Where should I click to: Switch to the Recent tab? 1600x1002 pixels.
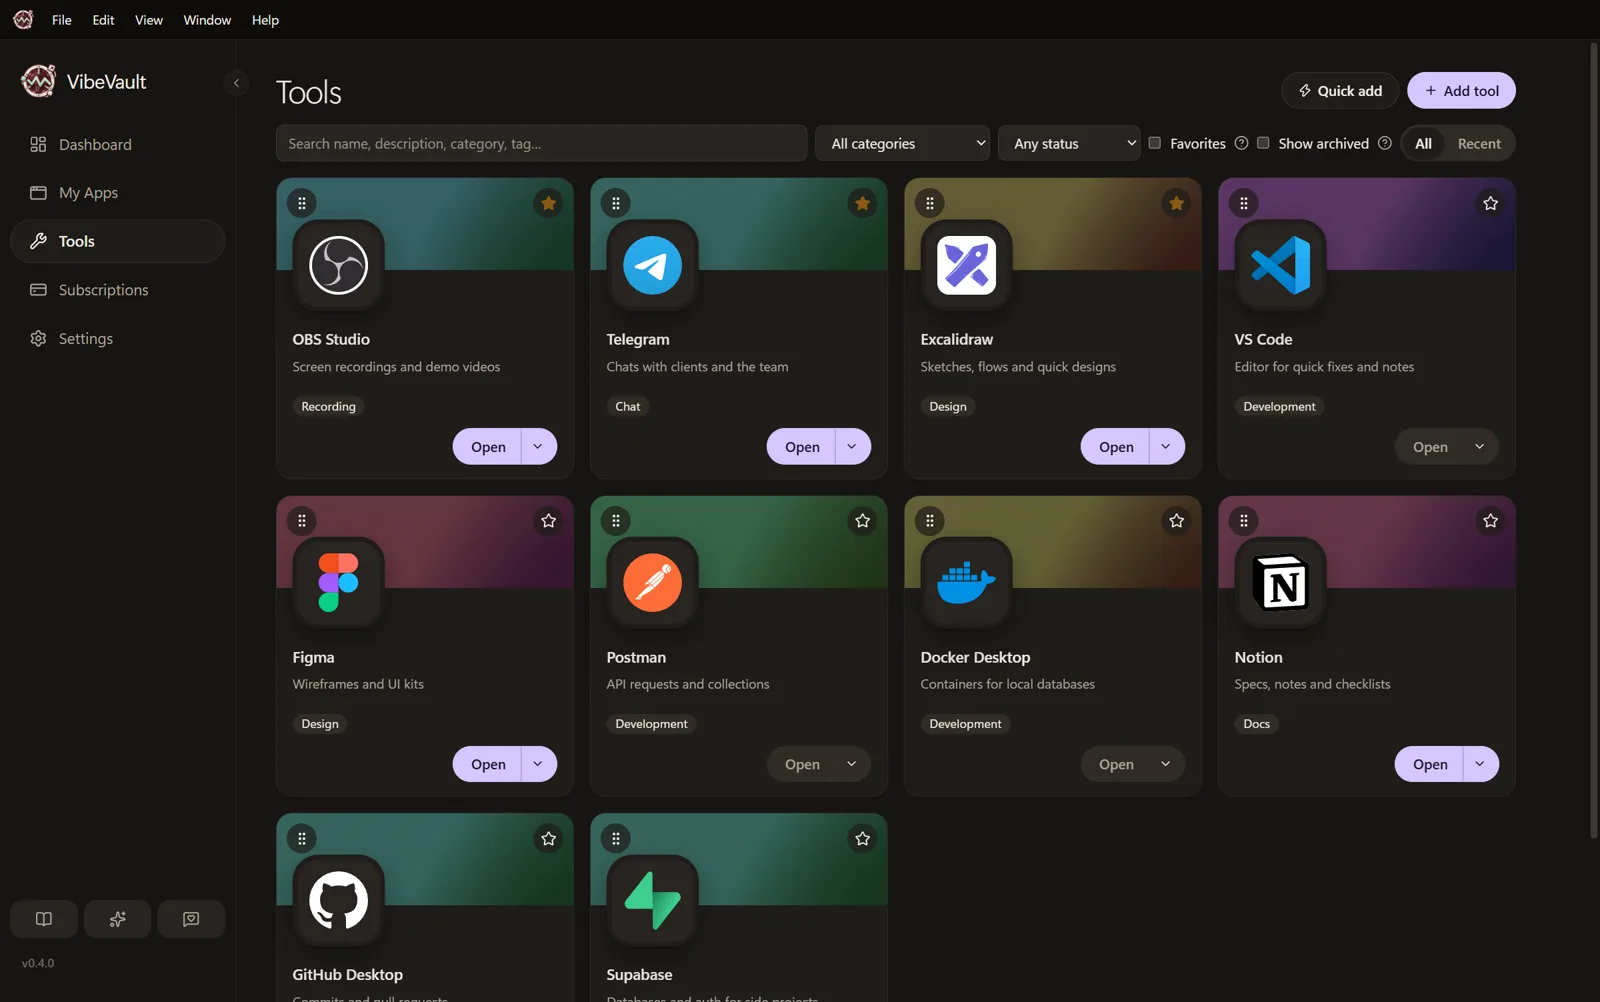(1479, 143)
